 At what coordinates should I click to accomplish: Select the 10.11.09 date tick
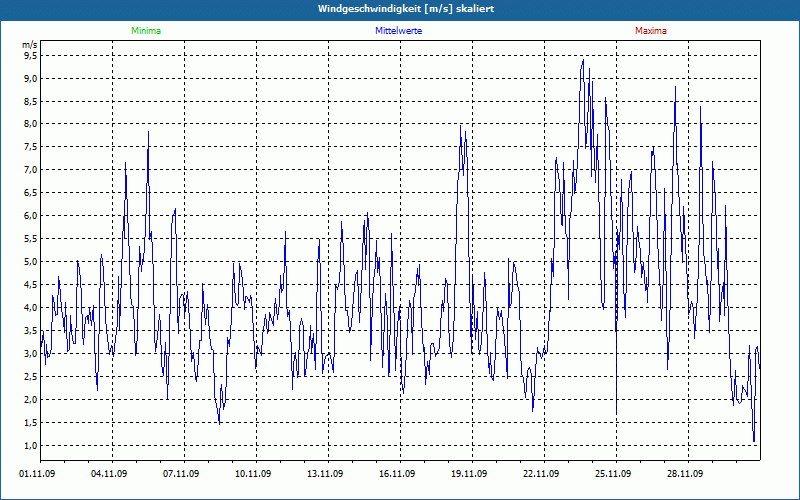(256, 474)
